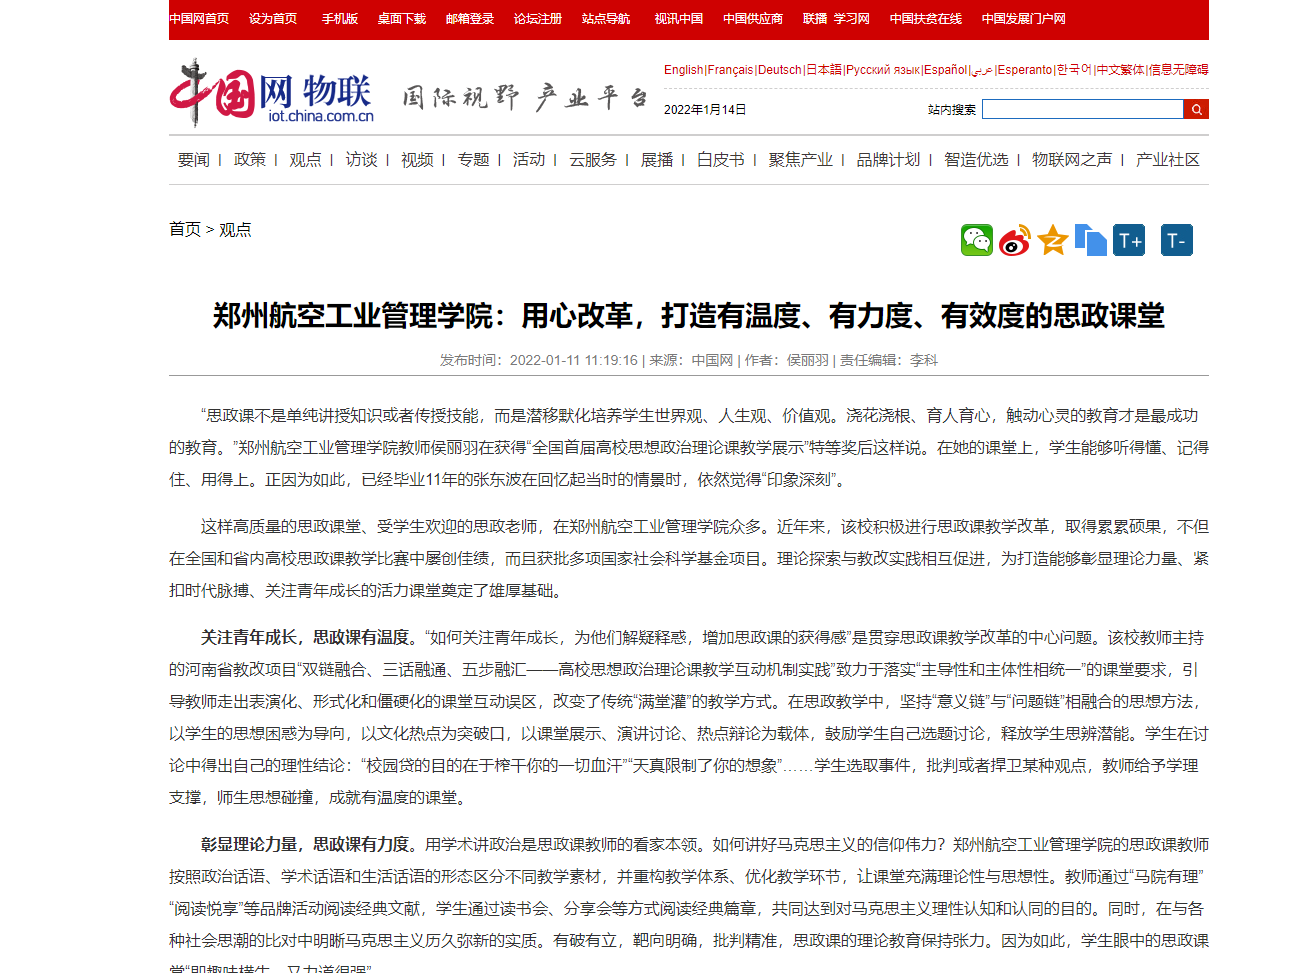Open the 中国网 物联 site logo
The width and height of the screenshot is (1293, 974).
(x=271, y=94)
